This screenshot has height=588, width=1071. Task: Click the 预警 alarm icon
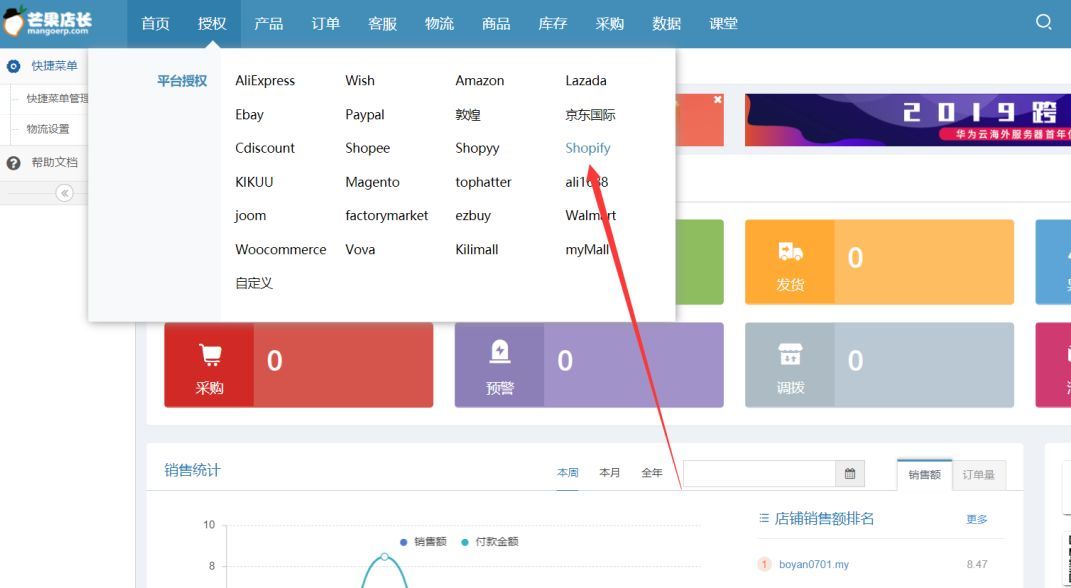500,352
